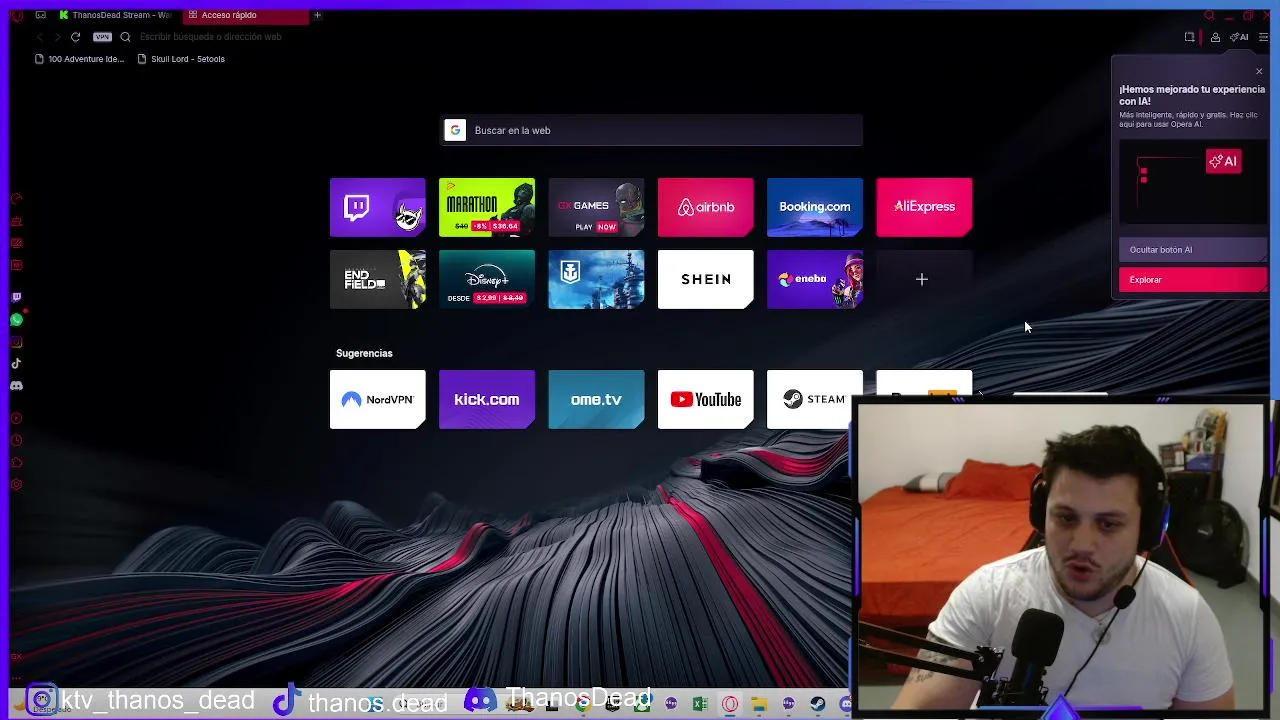Viewport: 1280px width, 720px height.
Task: Open Instagram in the sidebar
Action: [16, 342]
